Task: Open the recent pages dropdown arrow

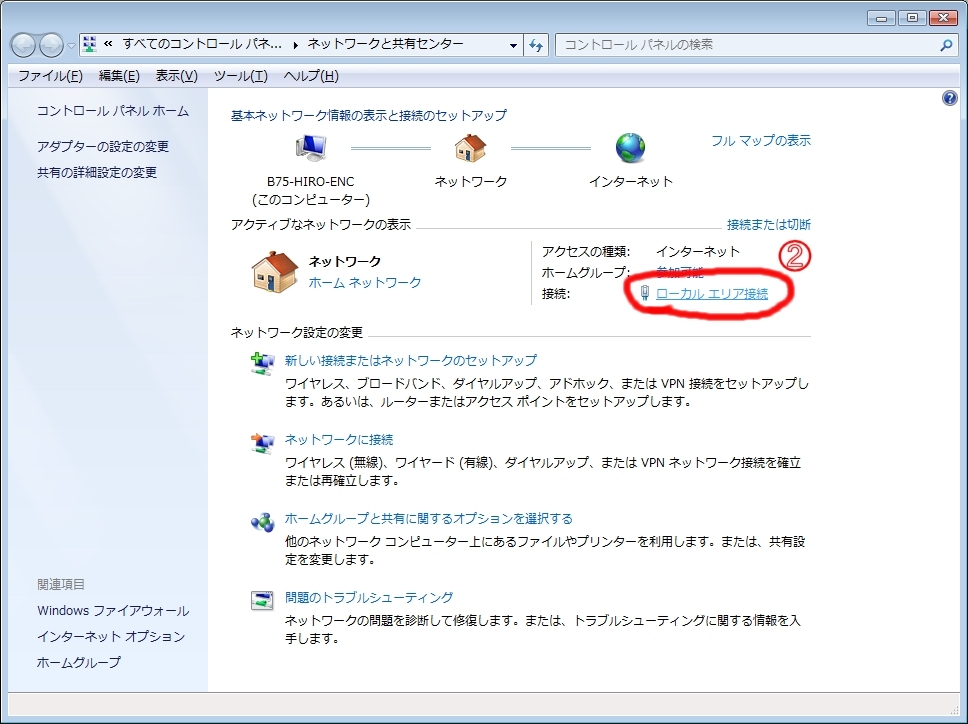Action: point(71,46)
